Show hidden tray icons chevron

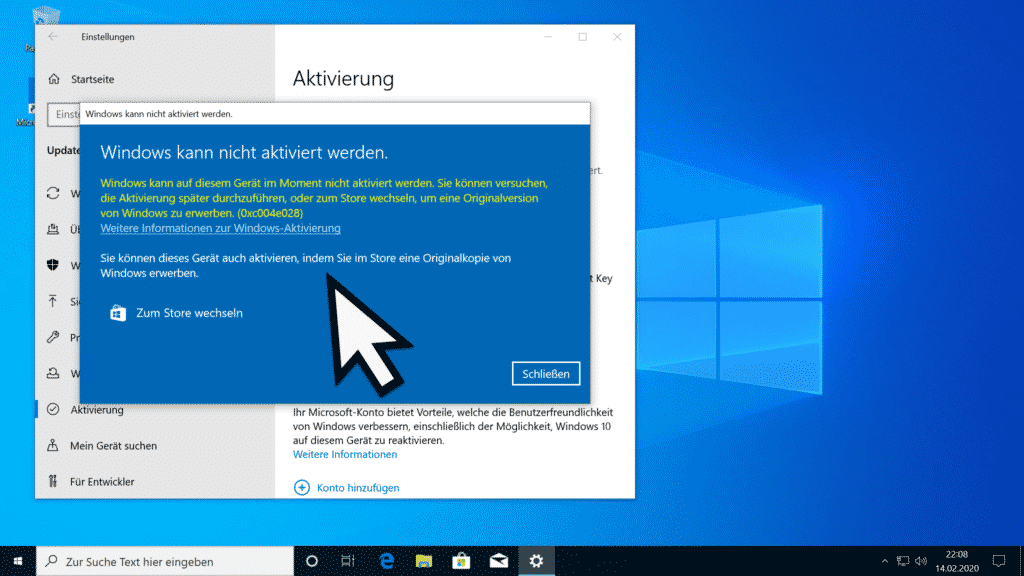point(885,561)
